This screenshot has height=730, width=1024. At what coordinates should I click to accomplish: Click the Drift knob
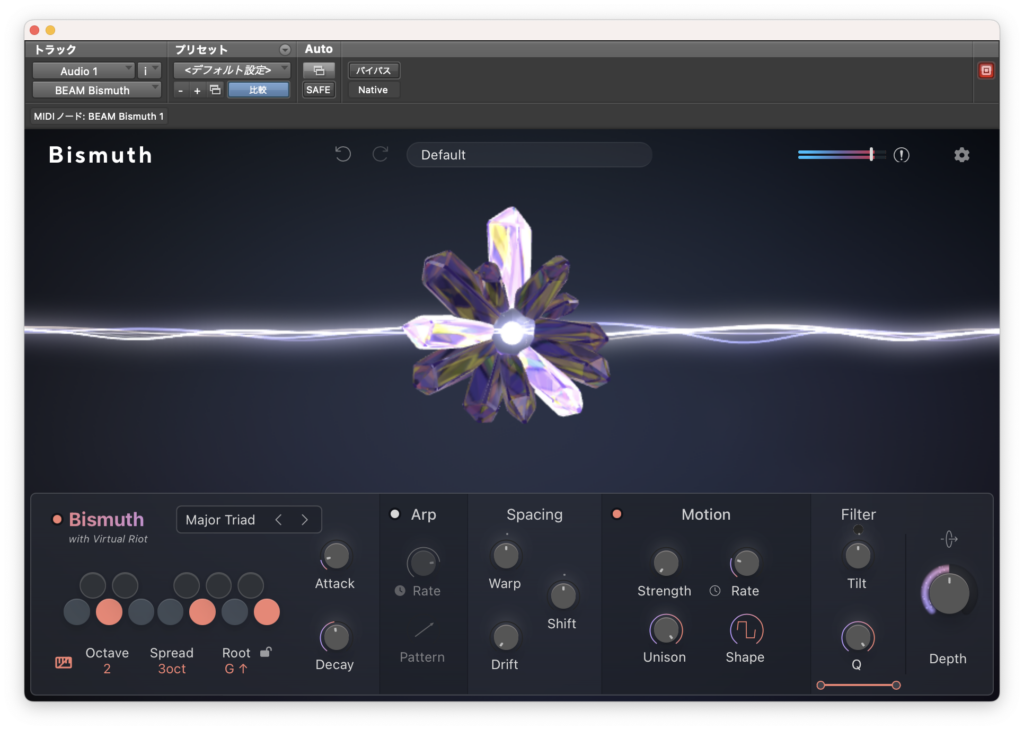(x=505, y=637)
